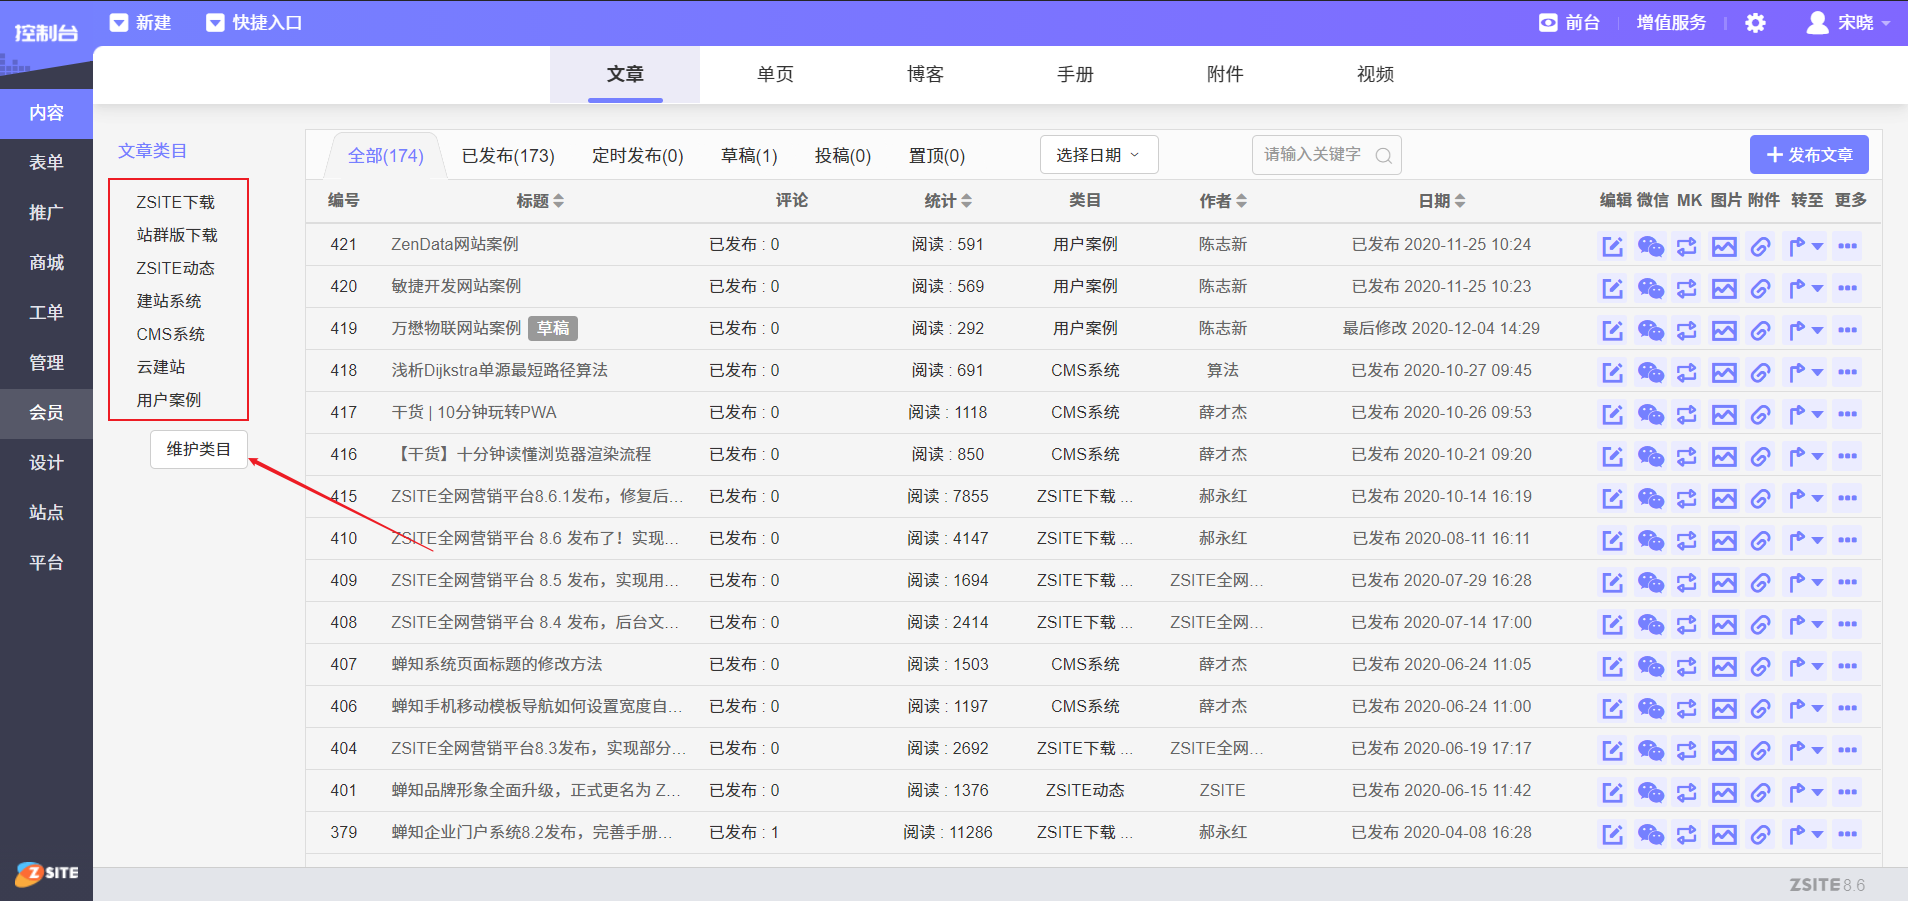
Task: Expand the 新建 menu in header
Action: (141, 23)
